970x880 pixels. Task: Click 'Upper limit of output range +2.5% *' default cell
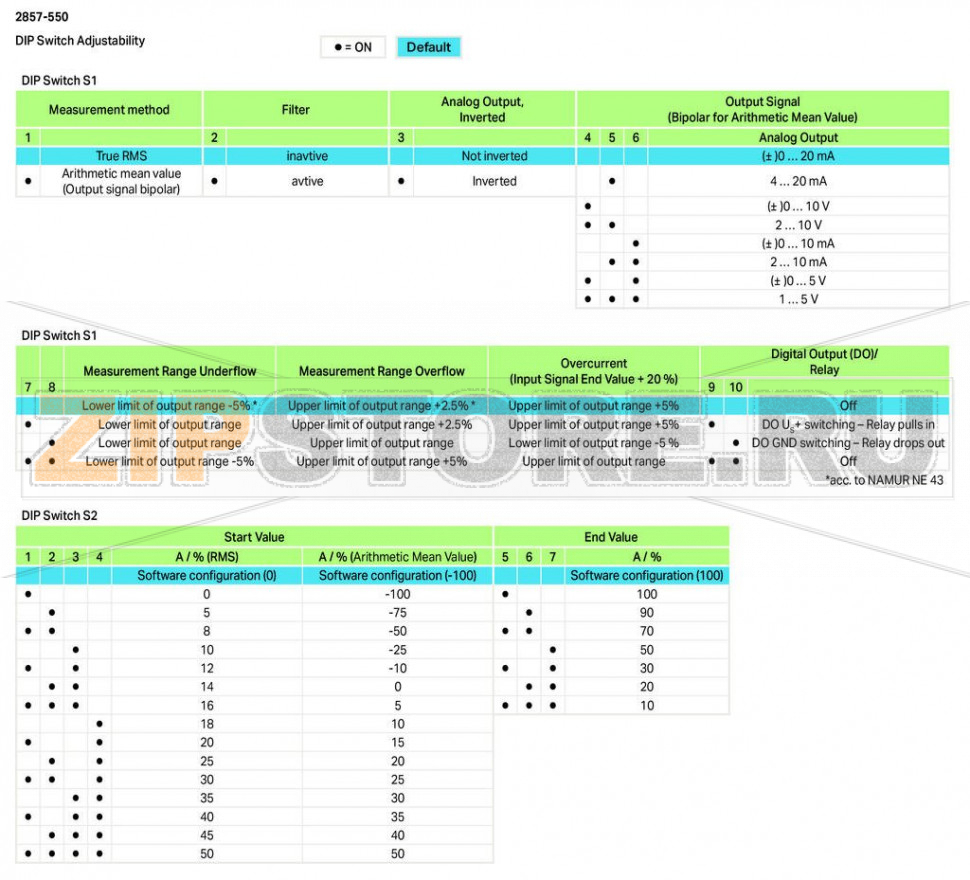click(x=382, y=406)
